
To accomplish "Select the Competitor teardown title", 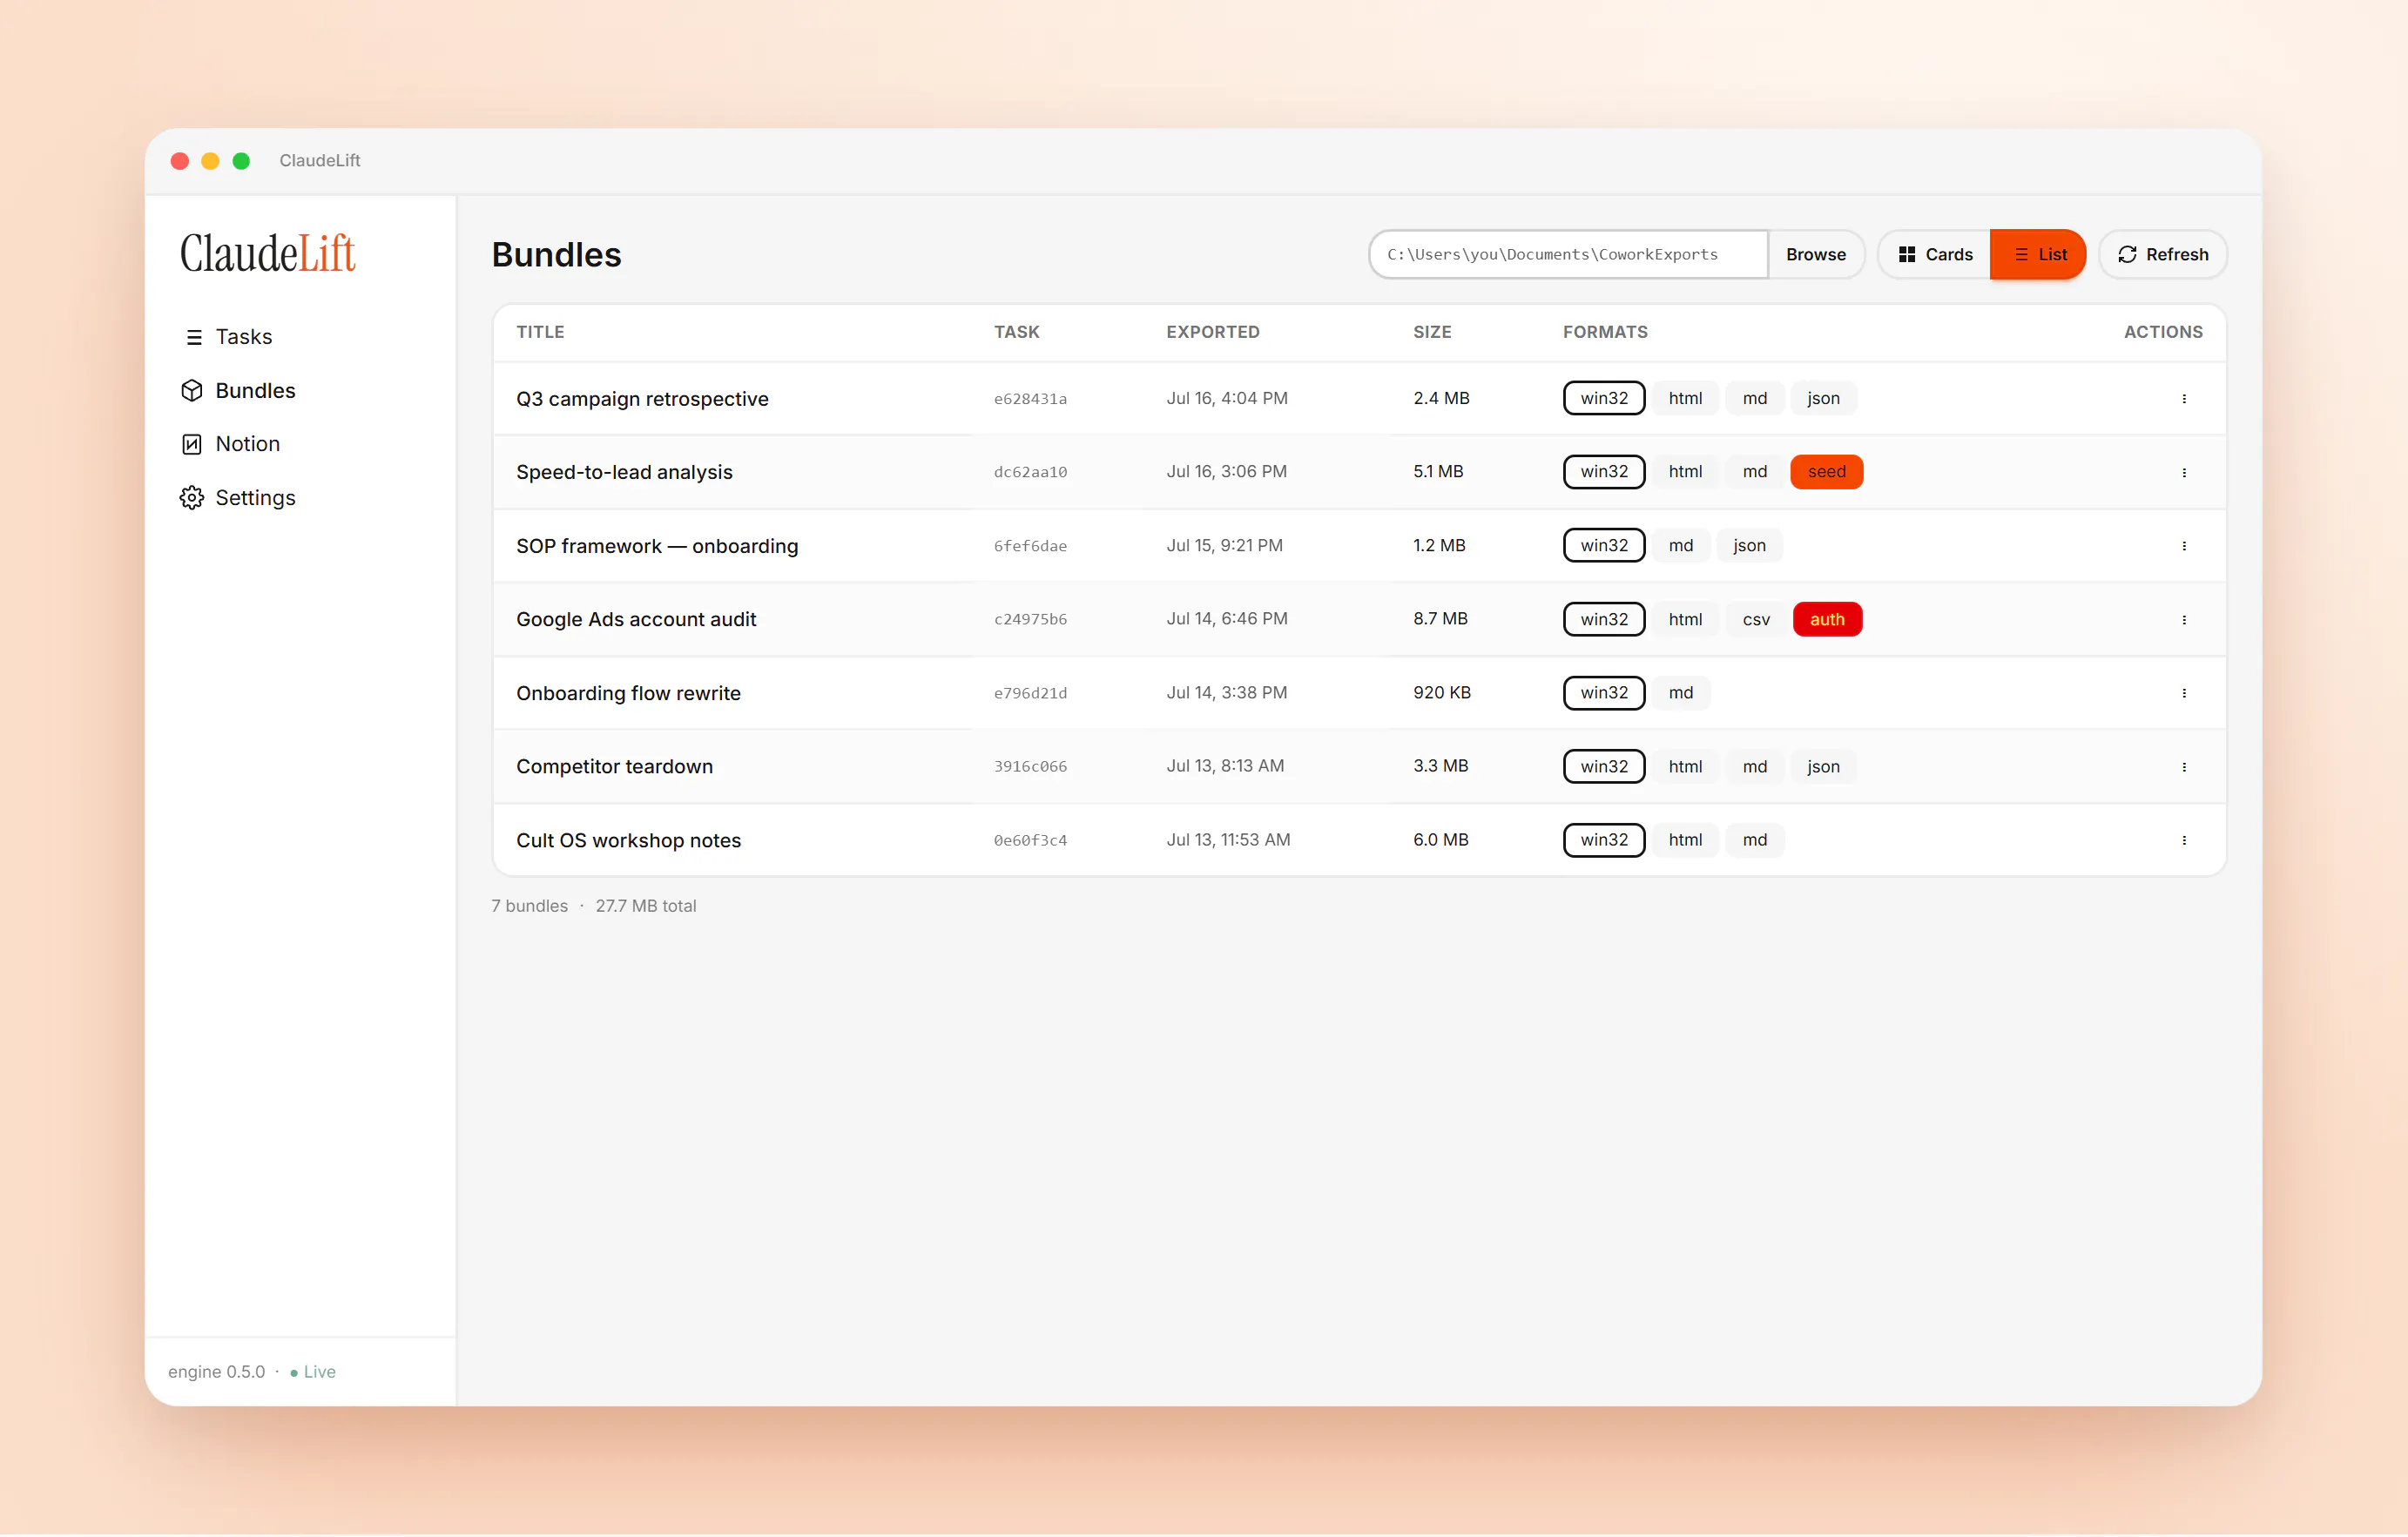I will click(x=614, y=767).
